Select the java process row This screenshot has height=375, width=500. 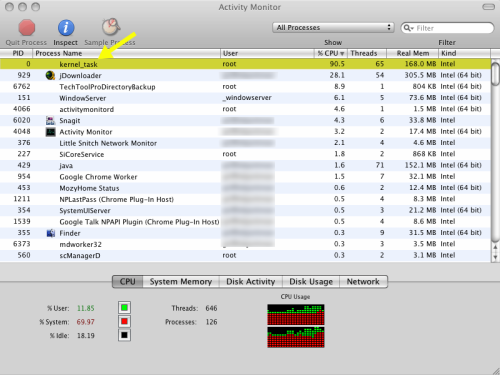click(x=245, y=165)
